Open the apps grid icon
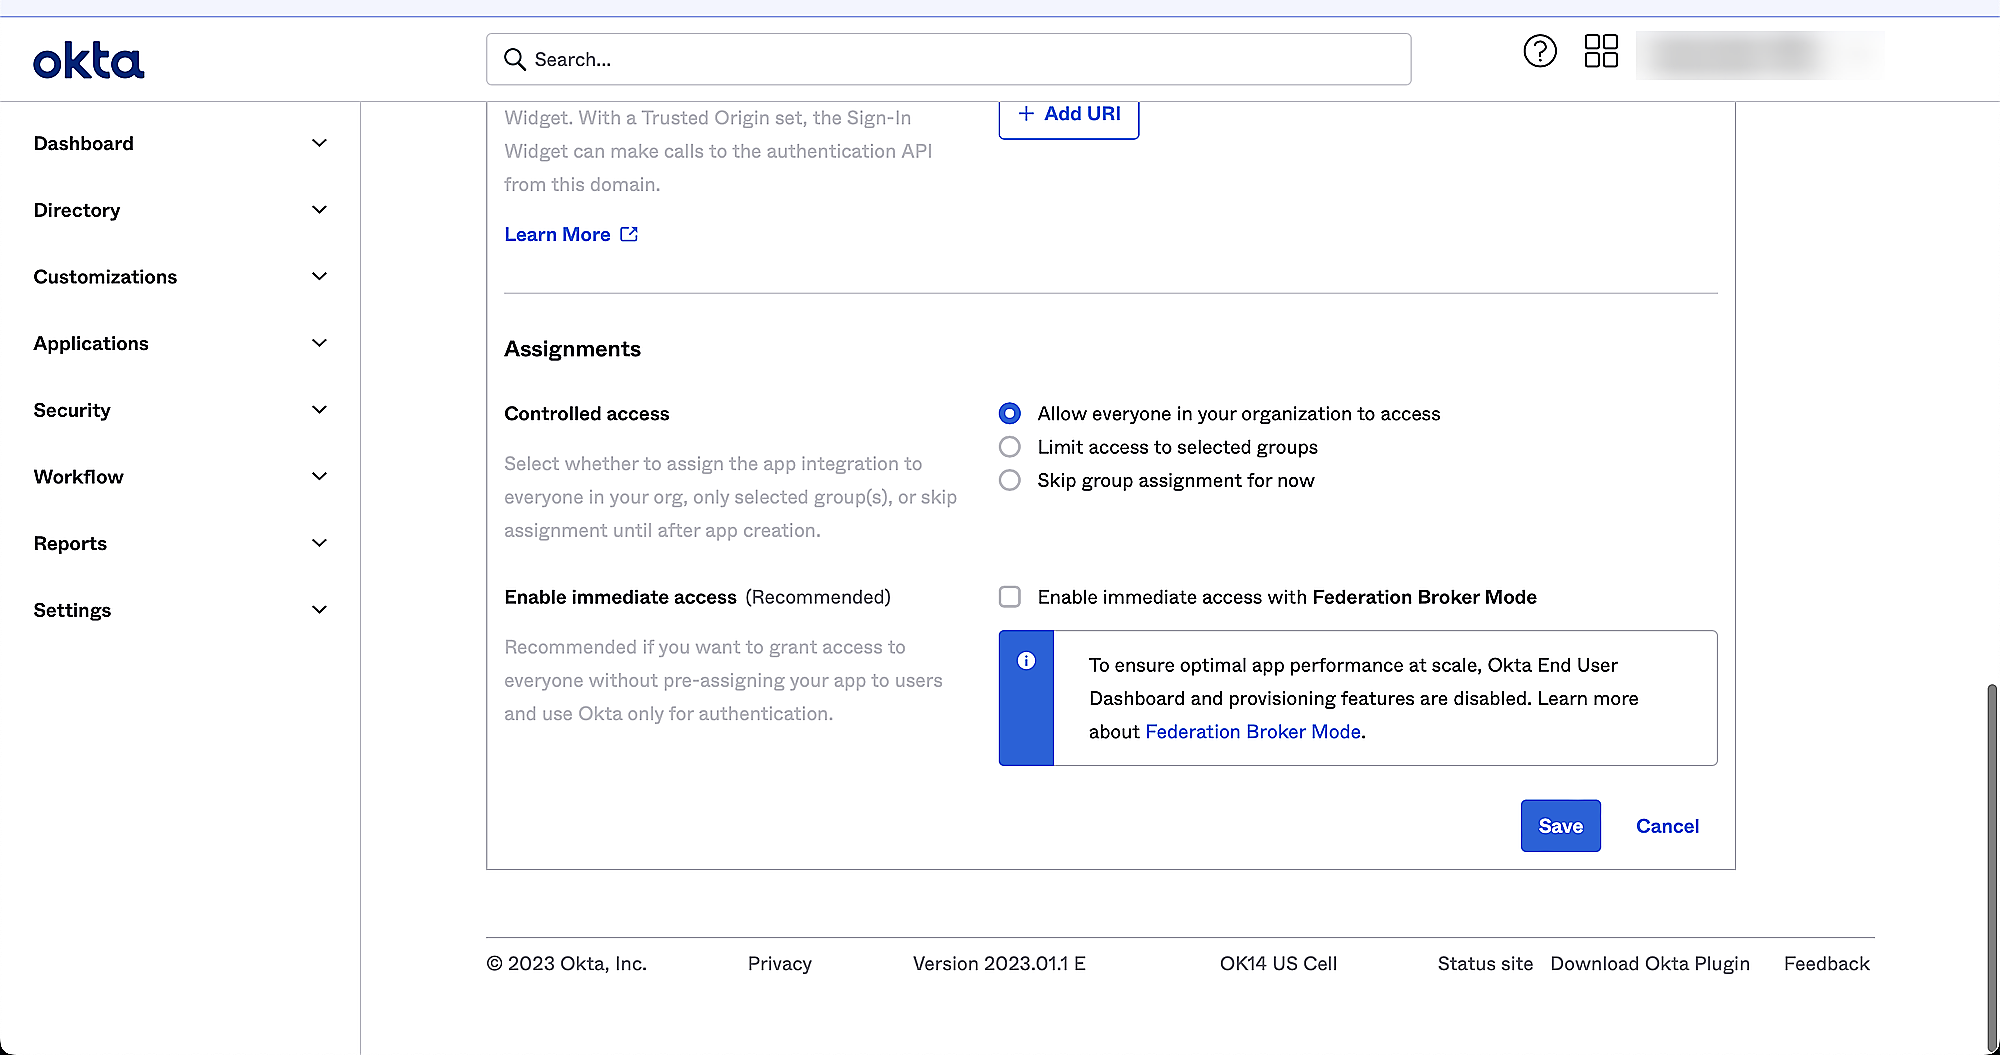 pyautogui.click(x=1601, y=51)
